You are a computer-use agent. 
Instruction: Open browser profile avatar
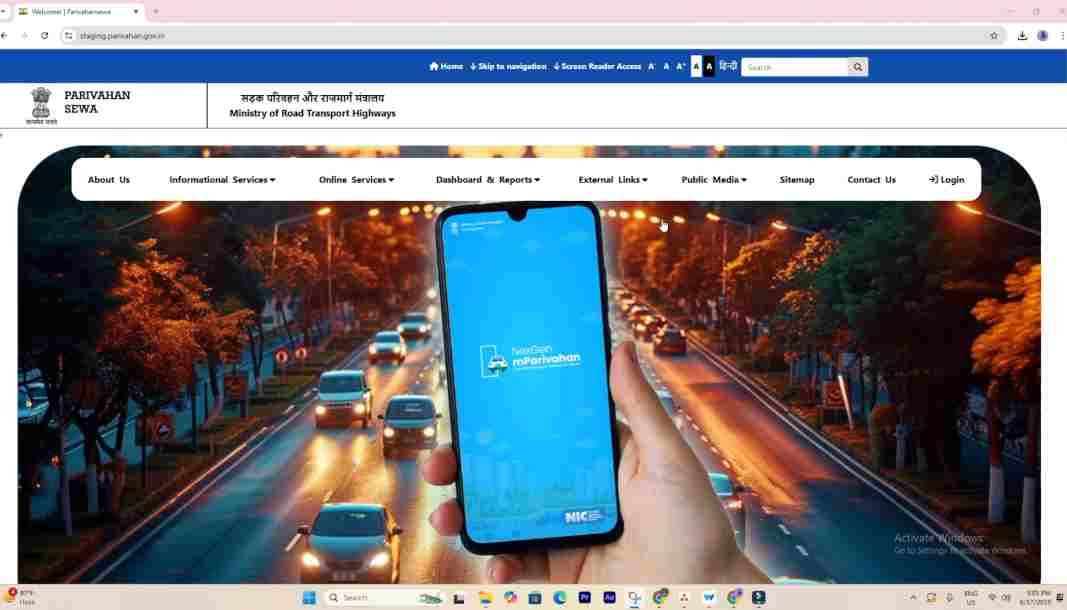[1043, 35]
